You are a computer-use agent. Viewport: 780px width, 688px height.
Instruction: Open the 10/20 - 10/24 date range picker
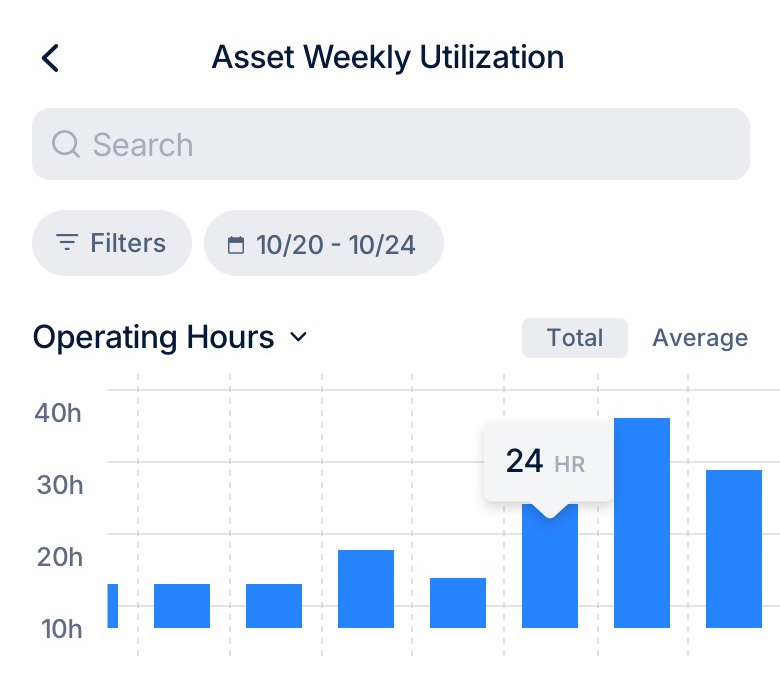[x=323, y=243]
